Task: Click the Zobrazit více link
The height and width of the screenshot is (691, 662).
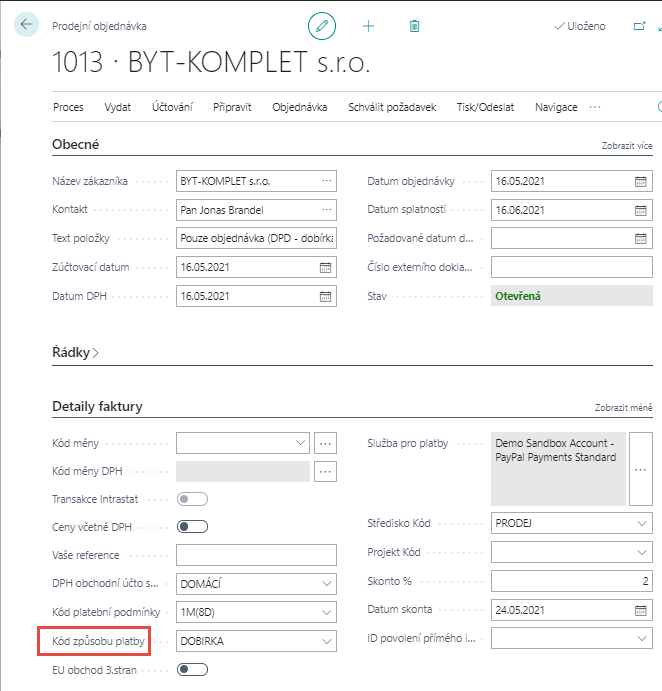Action: (626, 146)
